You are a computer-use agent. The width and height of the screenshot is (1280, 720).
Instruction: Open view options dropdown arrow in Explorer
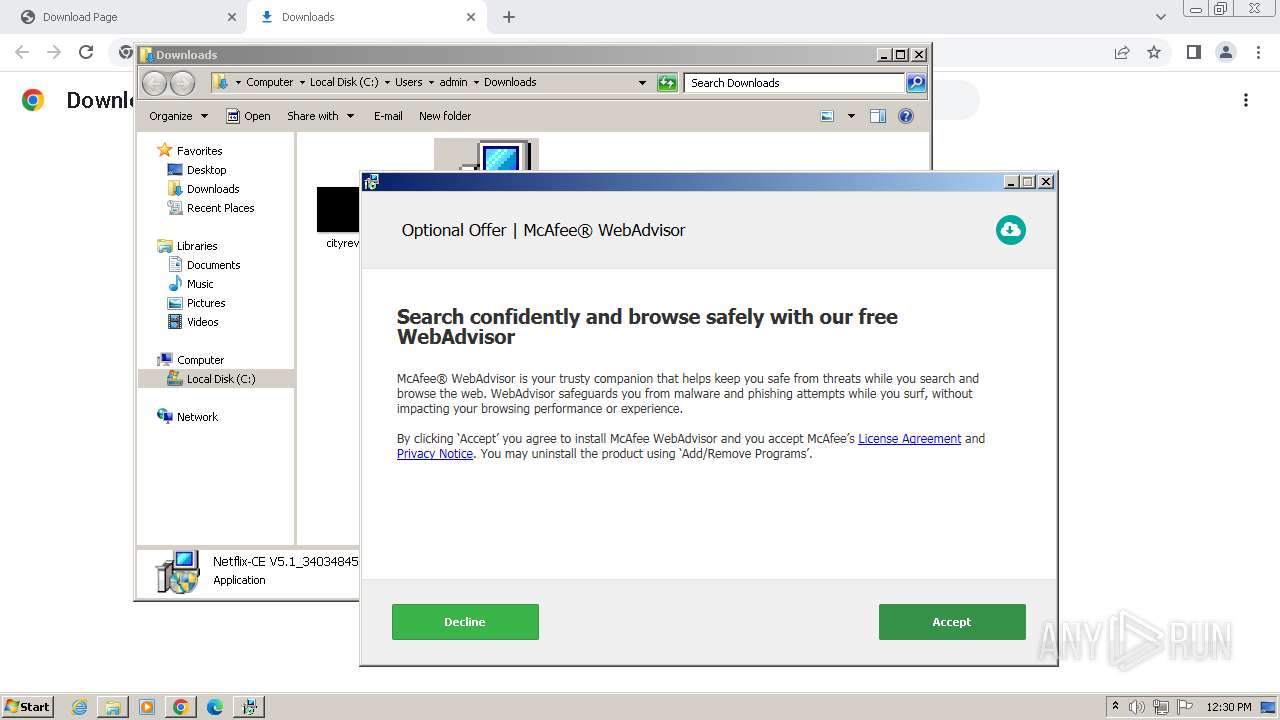coord(851,116)
